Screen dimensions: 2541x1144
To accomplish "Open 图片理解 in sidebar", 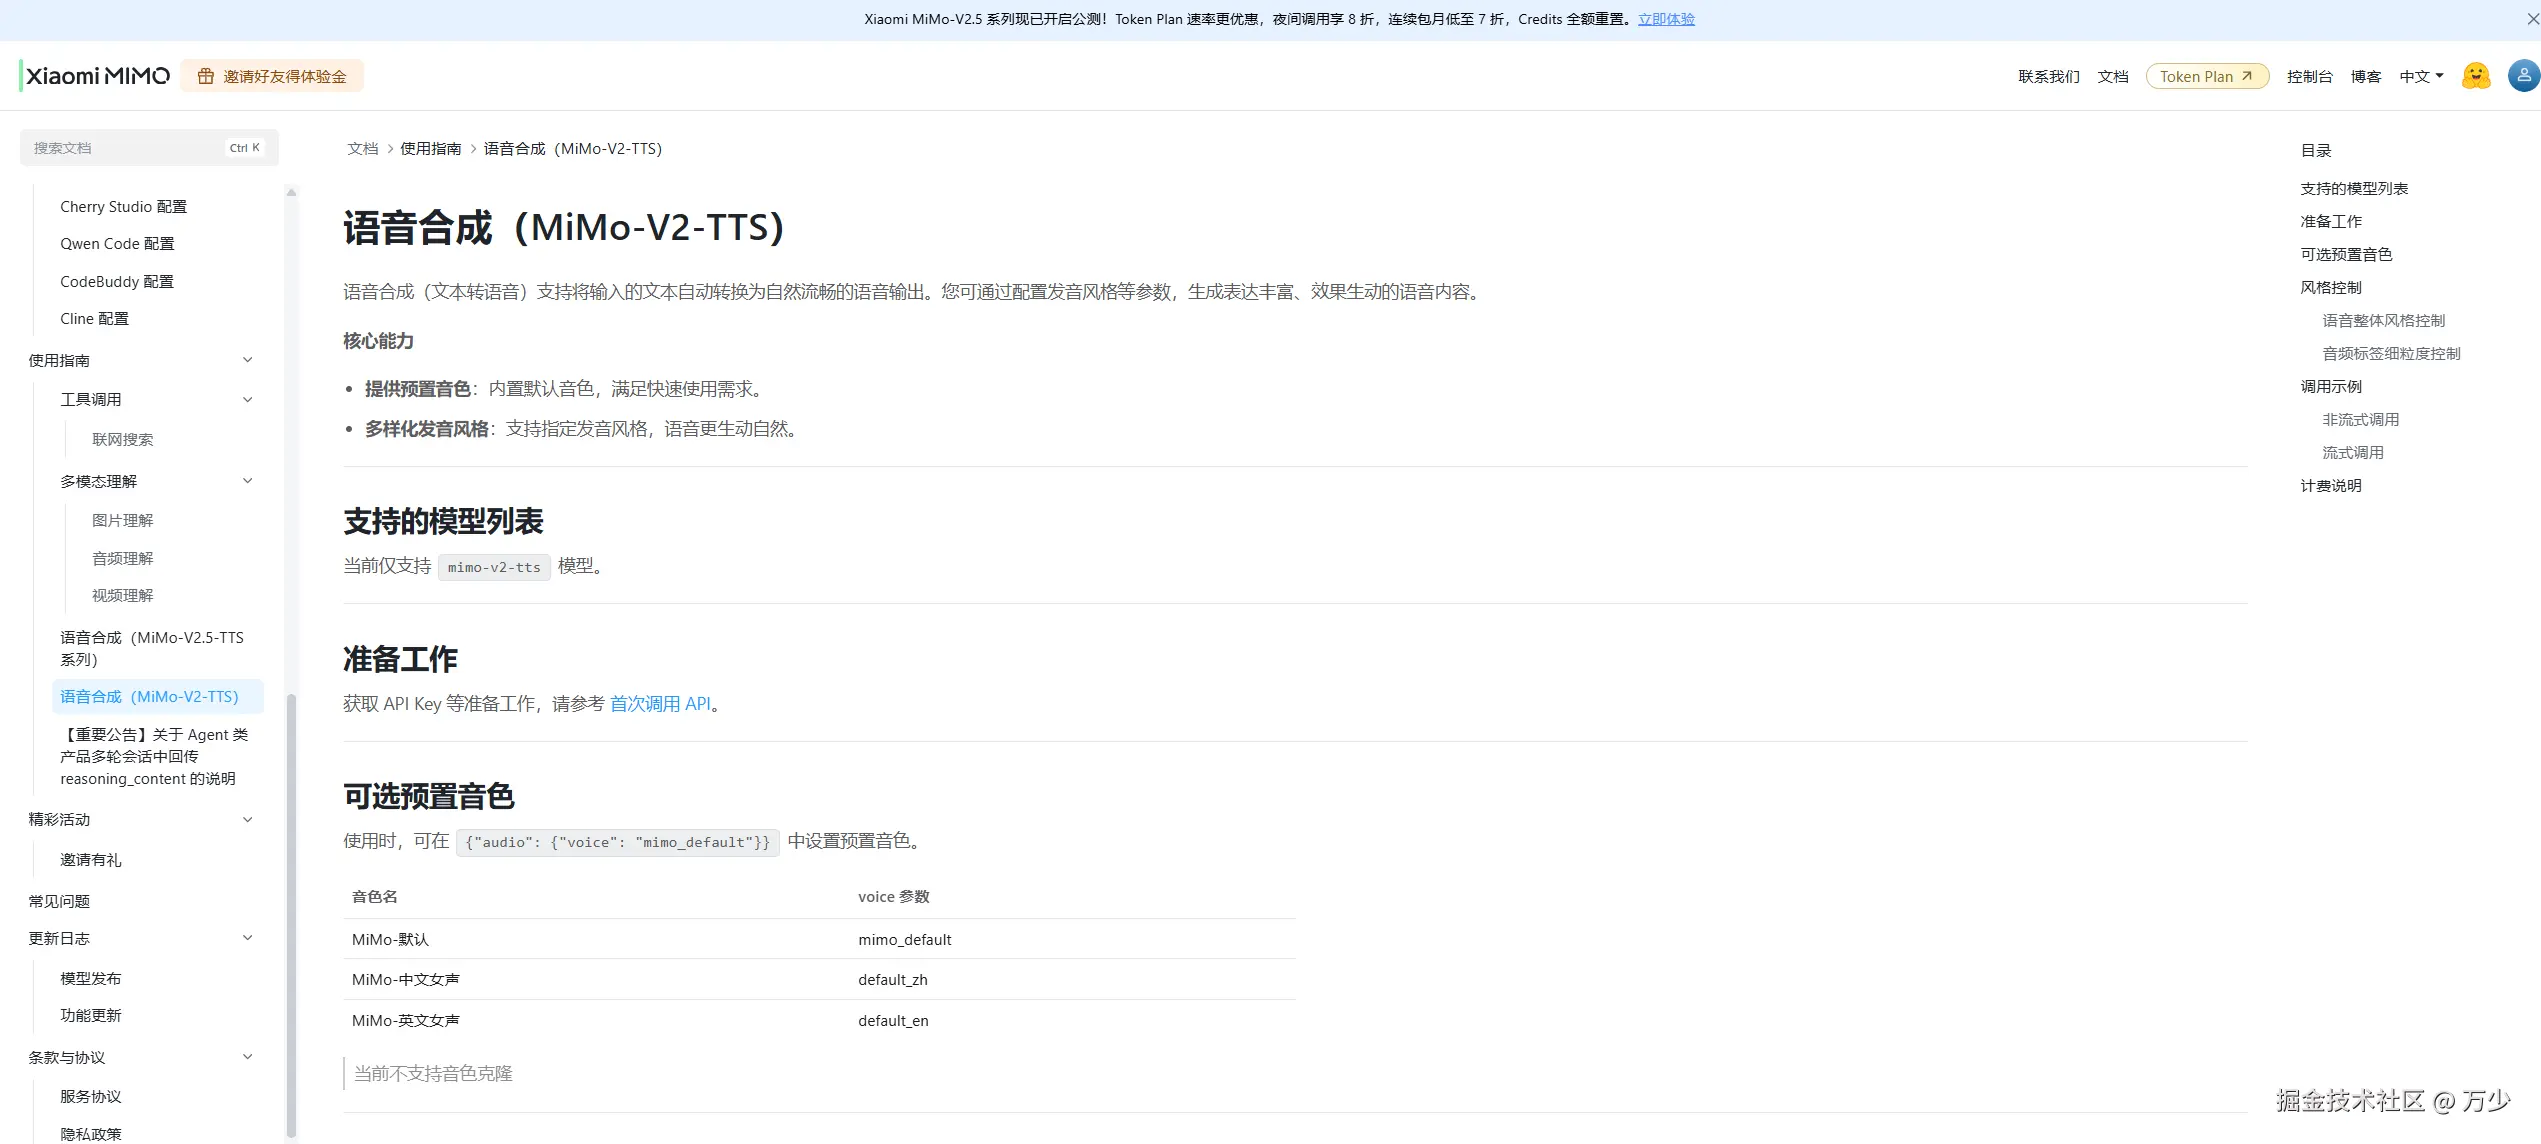I will pos(122,521).
